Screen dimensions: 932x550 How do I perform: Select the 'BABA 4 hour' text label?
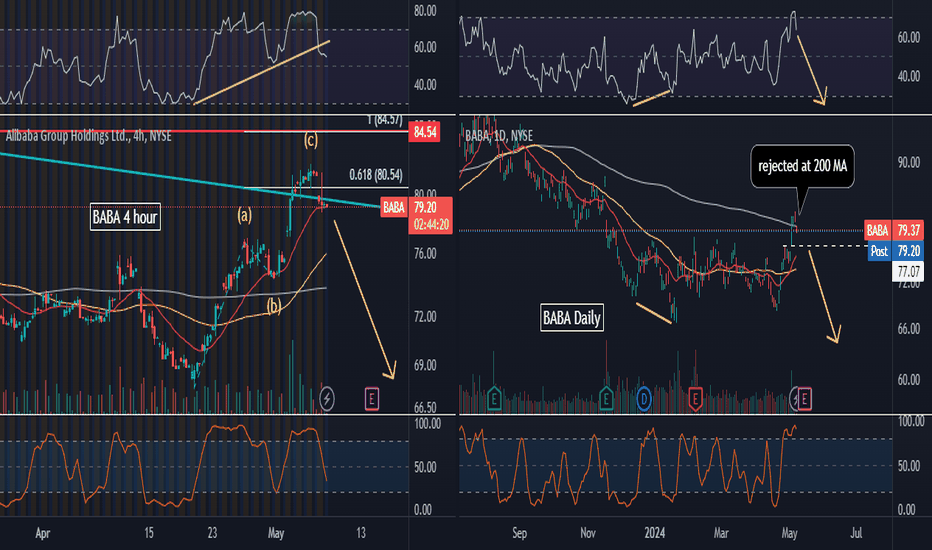pyautogui.click(x=125, y=217)
